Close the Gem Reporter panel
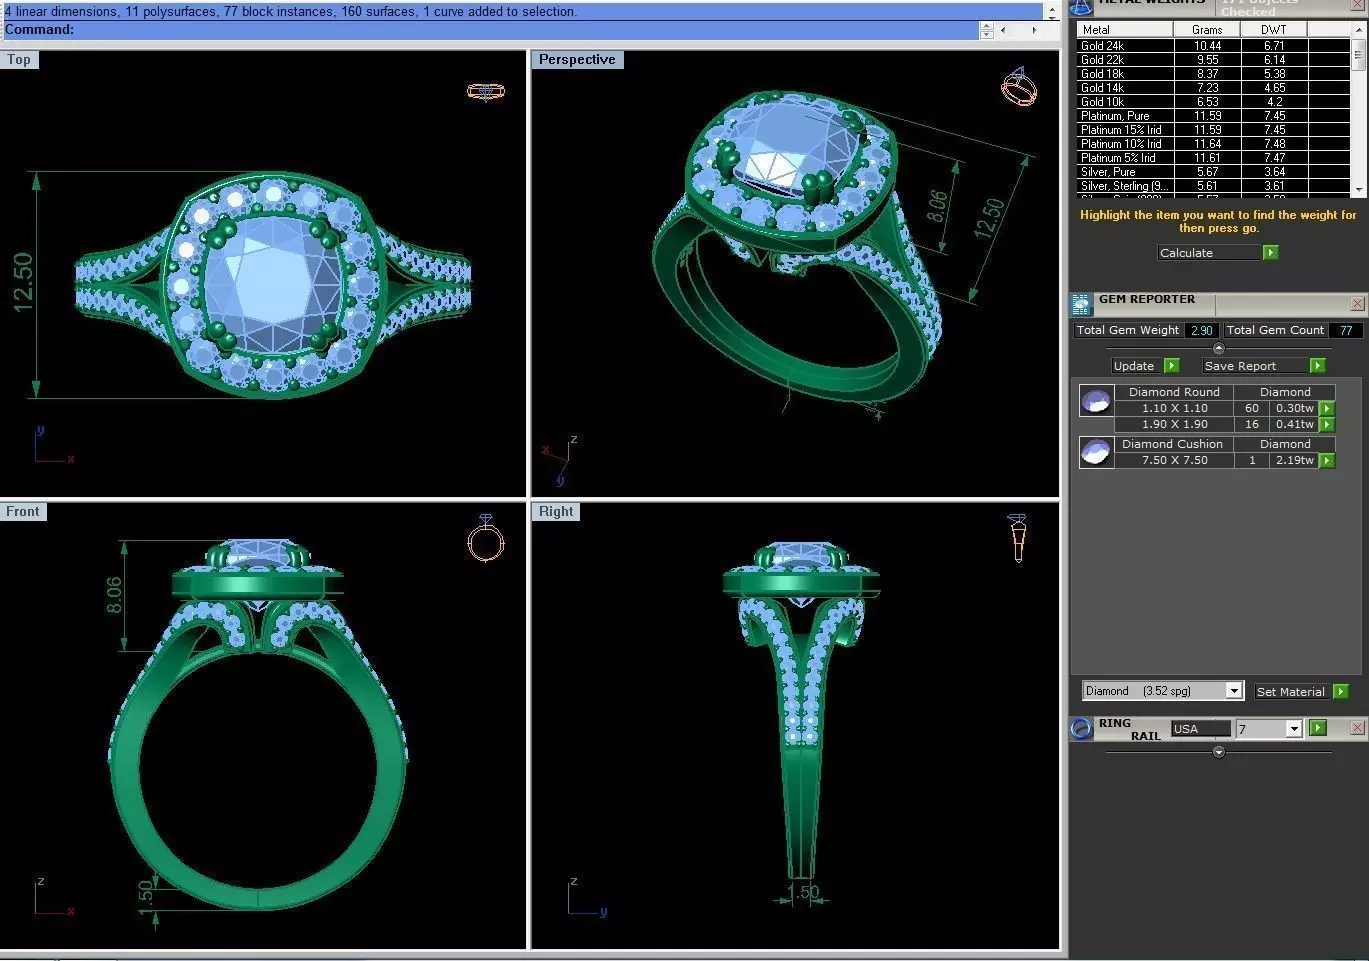The height and width of the screenshot is (961, 1369). (x=1358, y=304)
